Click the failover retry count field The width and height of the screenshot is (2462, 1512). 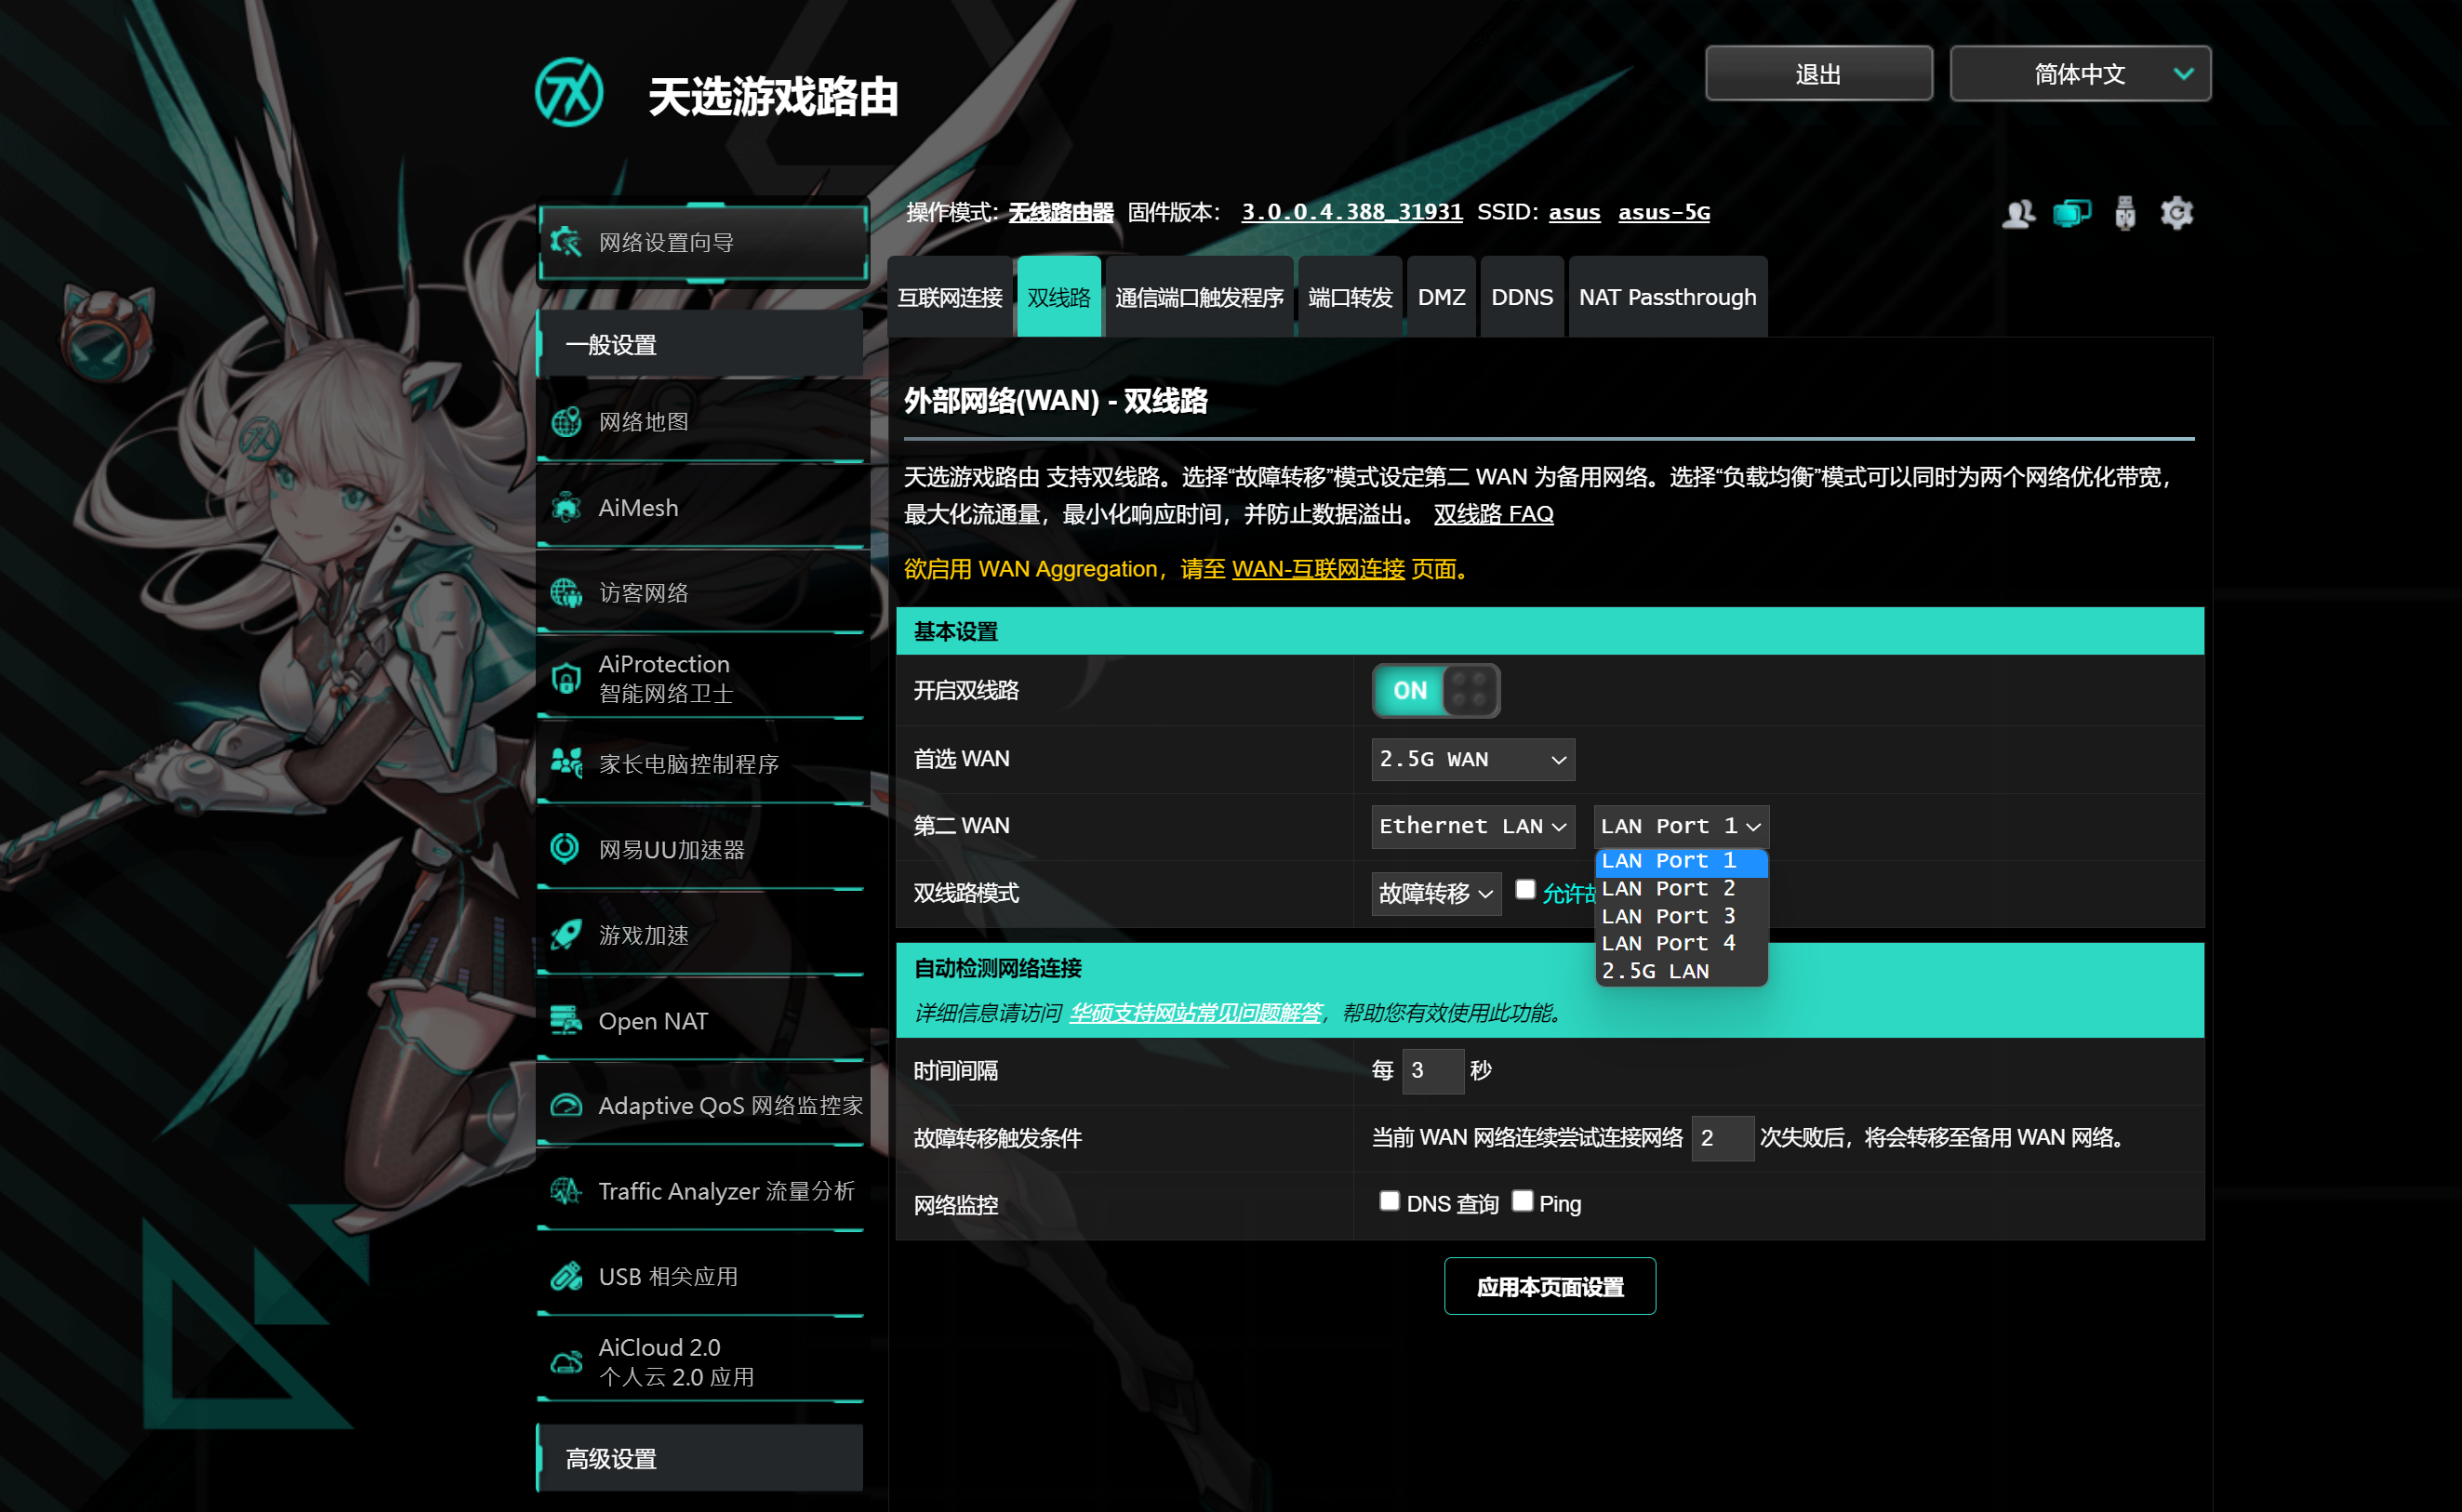pyautogui.click(x=1721, y=1138)
